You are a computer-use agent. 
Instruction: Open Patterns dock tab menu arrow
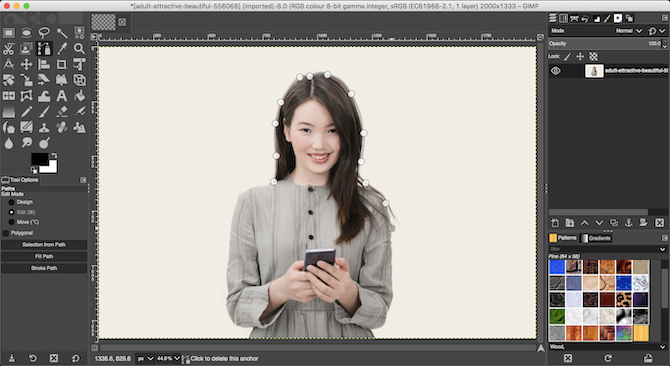[665, 238]
